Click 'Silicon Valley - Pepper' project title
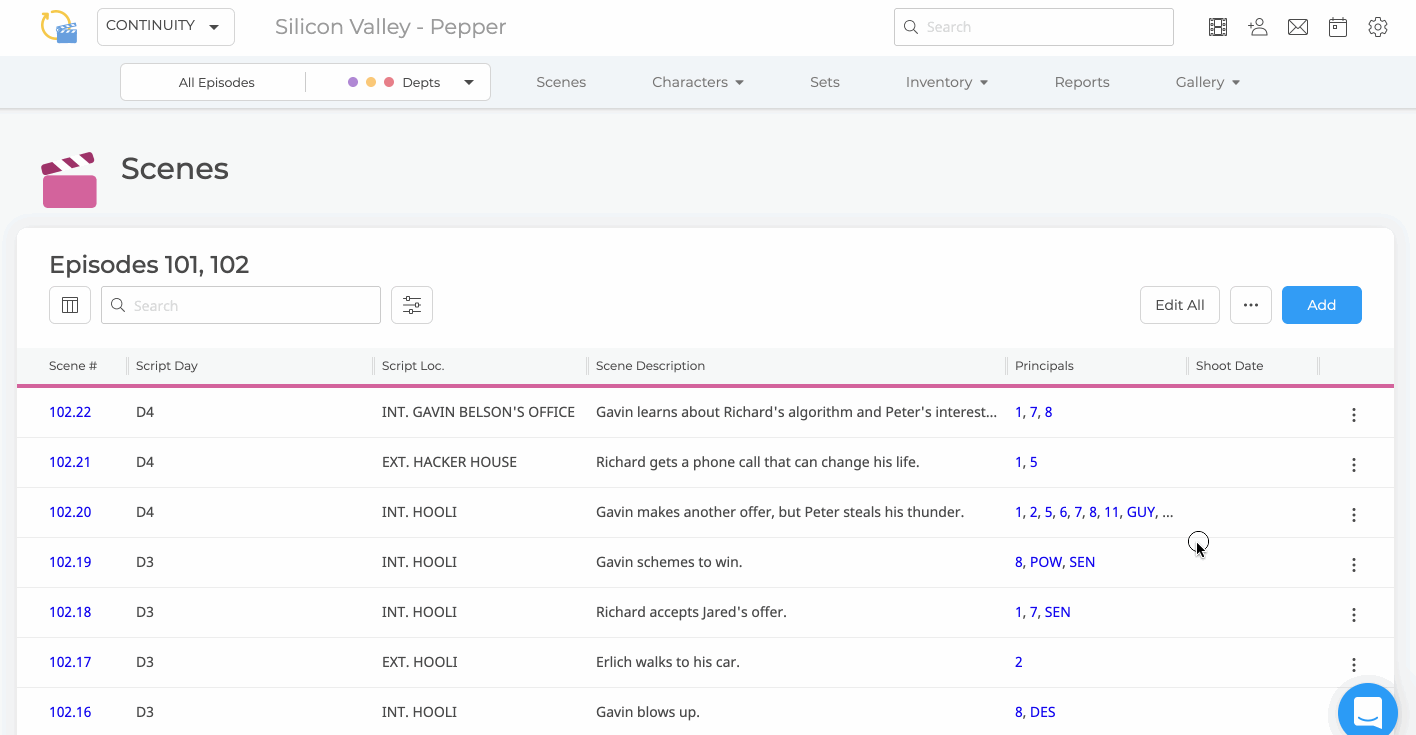Screen dimensions: 1416x735 (391, 27)
